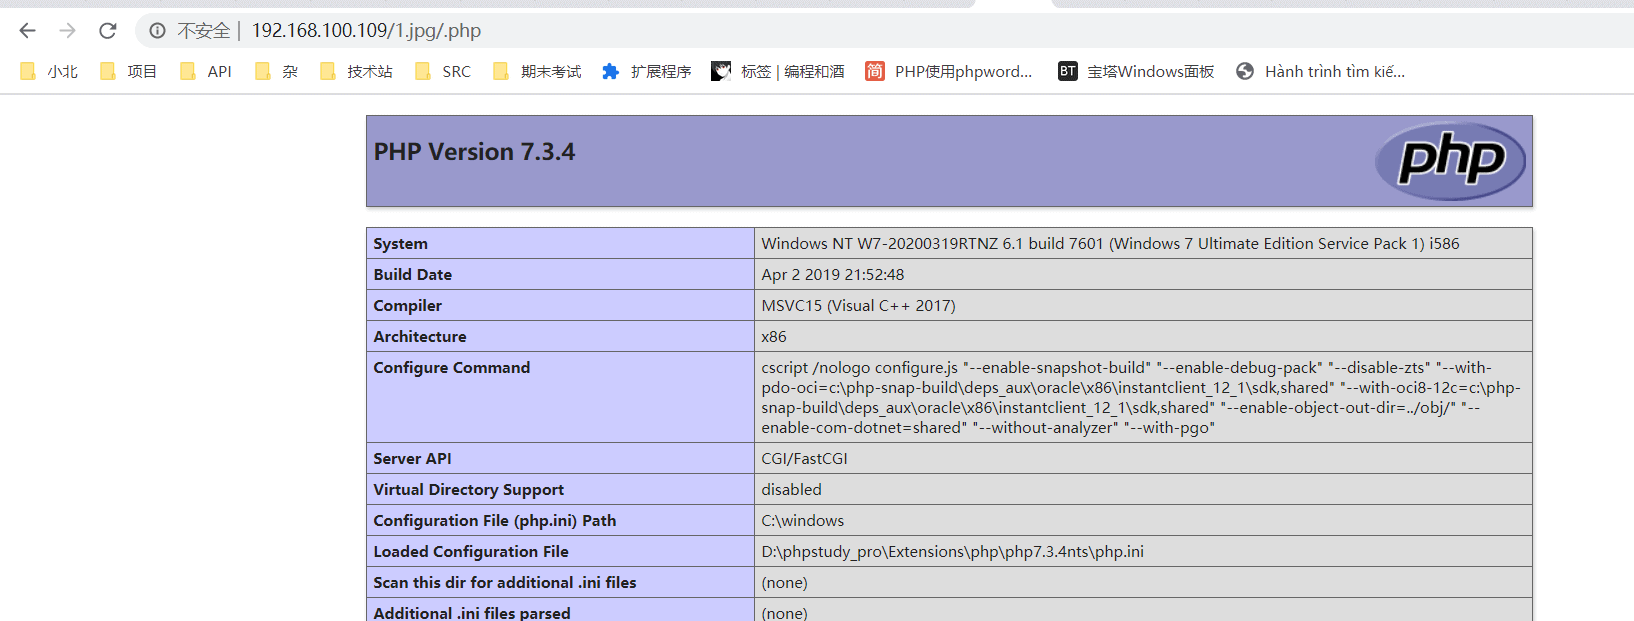This screenshot has width=1634, height=621.
Task: Select the address bar URL 192.168.100.109/1.jpg/.php
Action: [366, 31]
